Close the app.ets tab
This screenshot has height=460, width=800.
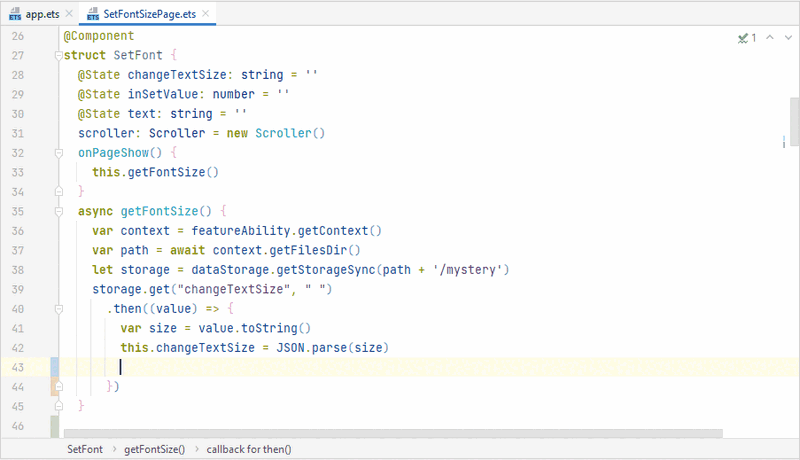tap(68, 15)
